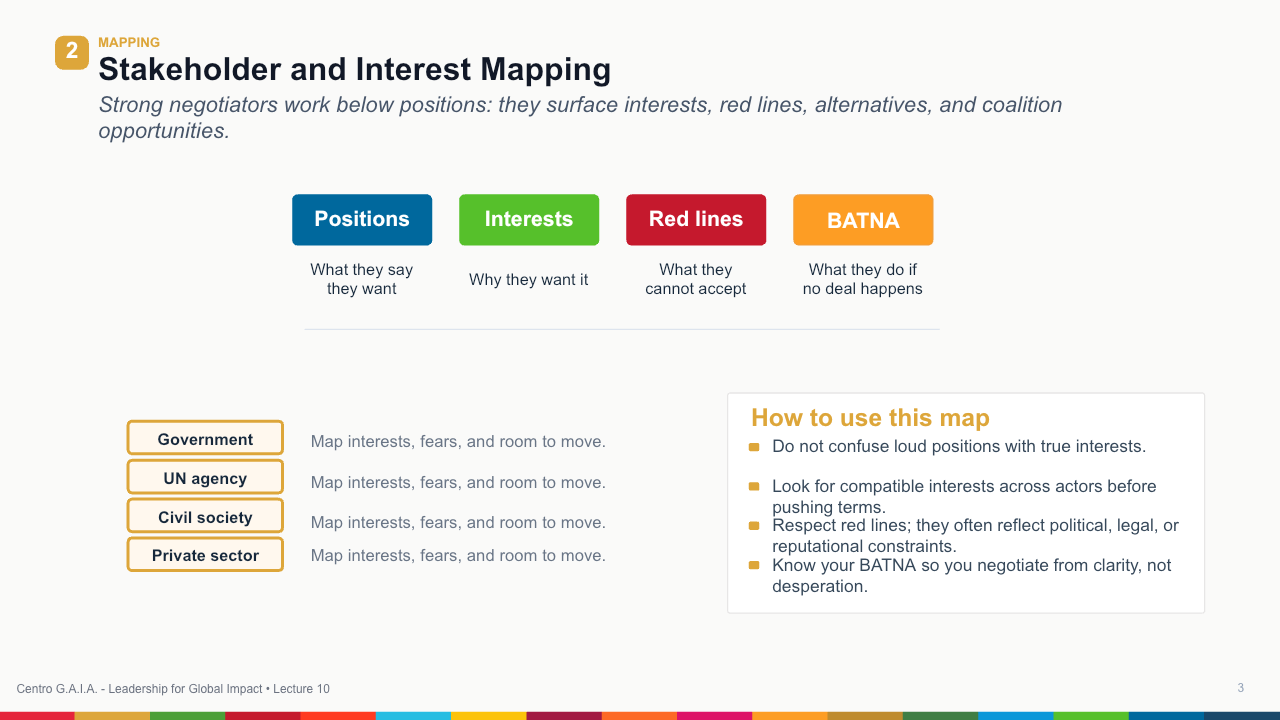The width and height of the screenshot is (1280, 720).
Task: Click the orange BATNA box
Action: tap(863, 220)
